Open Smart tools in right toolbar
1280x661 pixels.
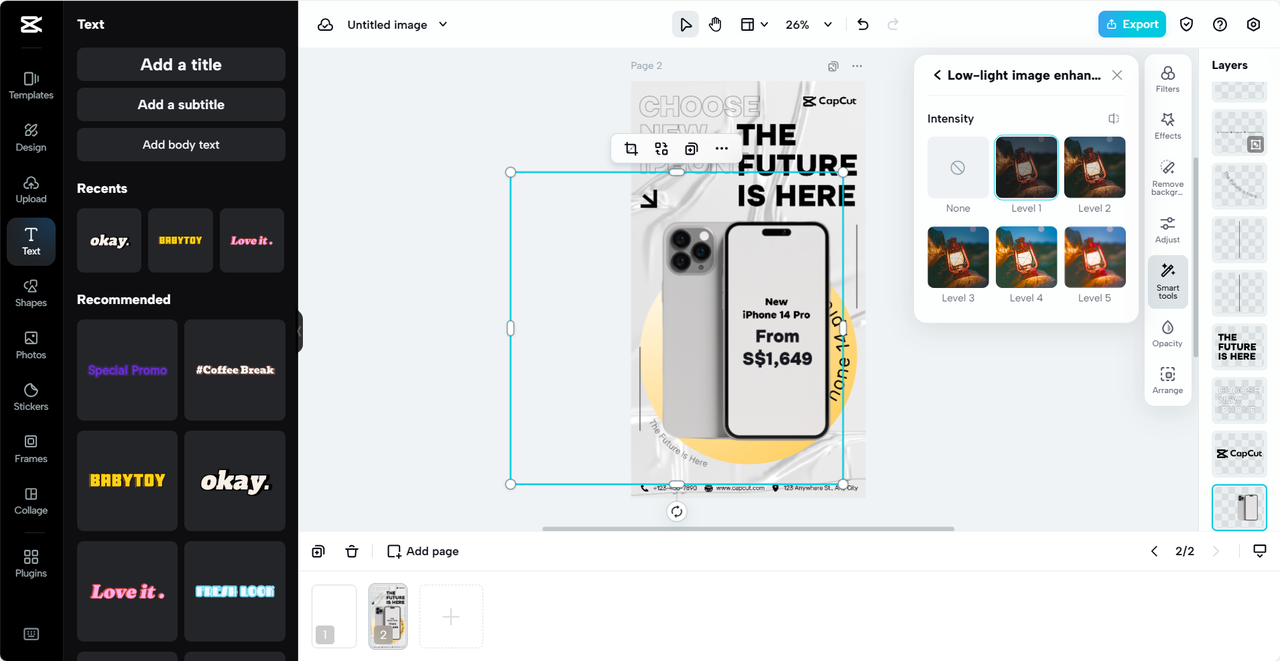1167,282
